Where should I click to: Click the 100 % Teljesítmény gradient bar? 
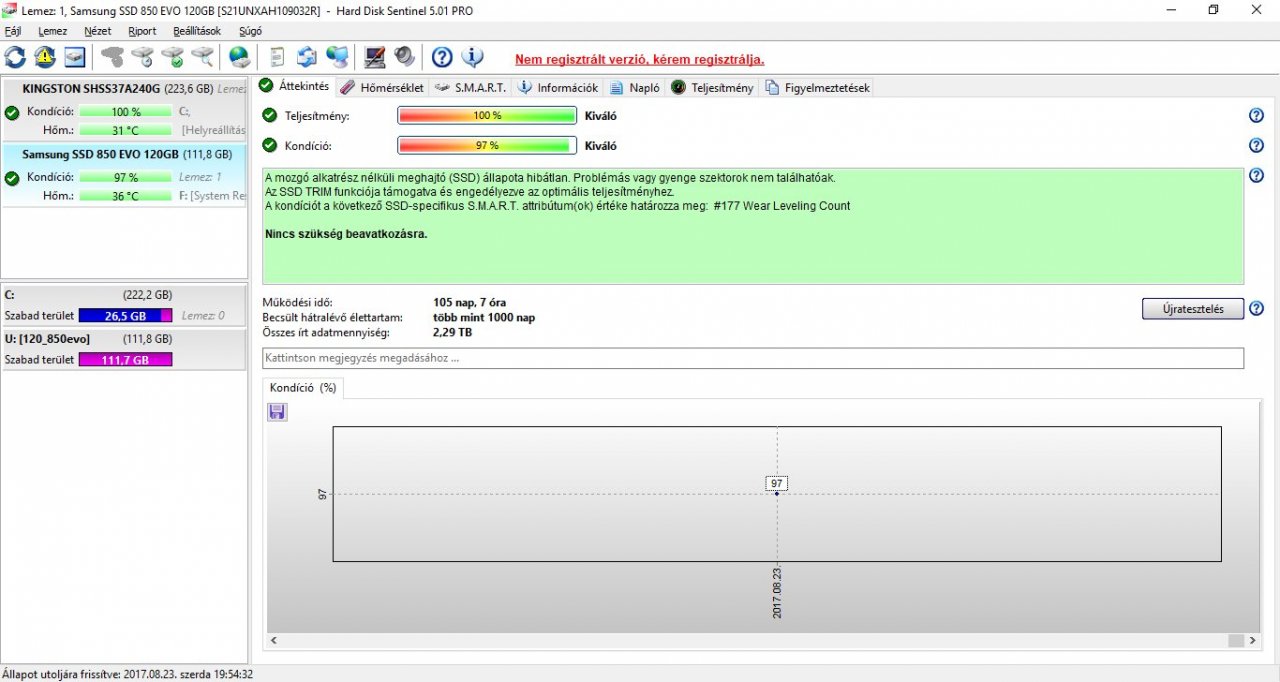487,116
